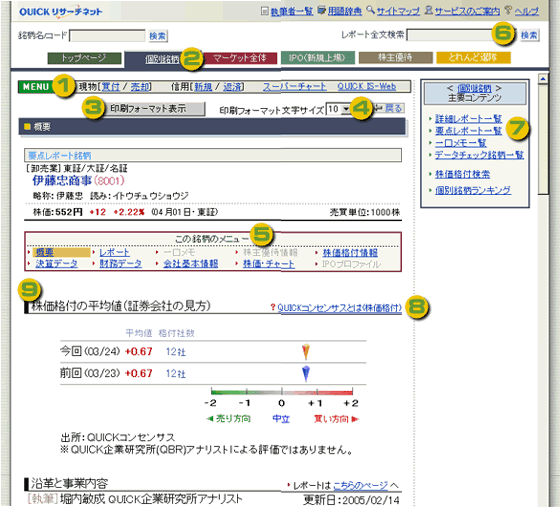
Task: Open 会社基本情報 in the stock menu
Action: point(191,264)
